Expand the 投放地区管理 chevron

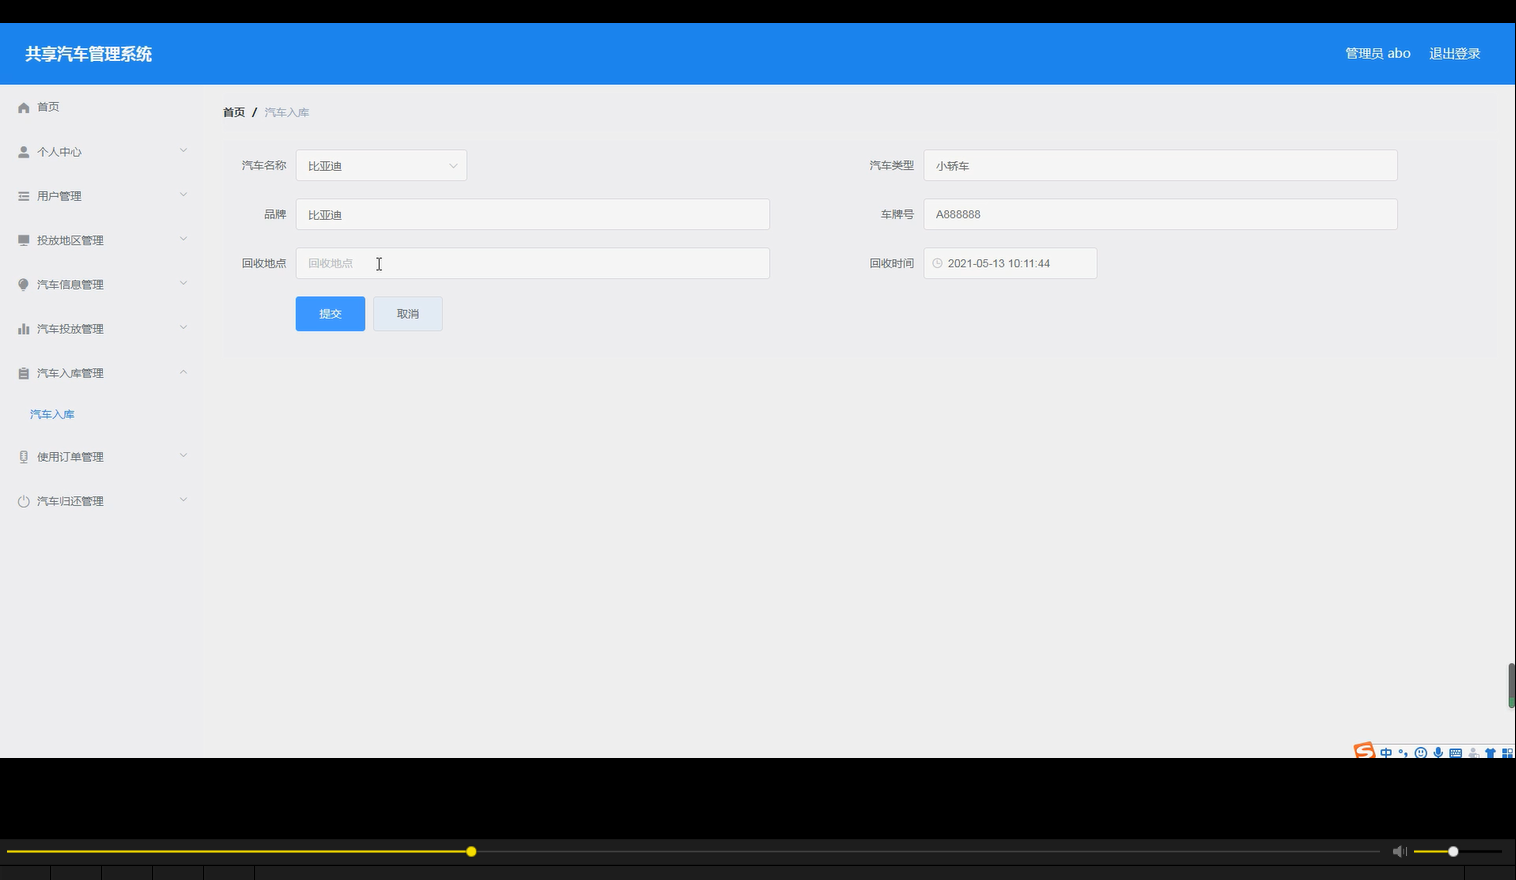point(183,239)
